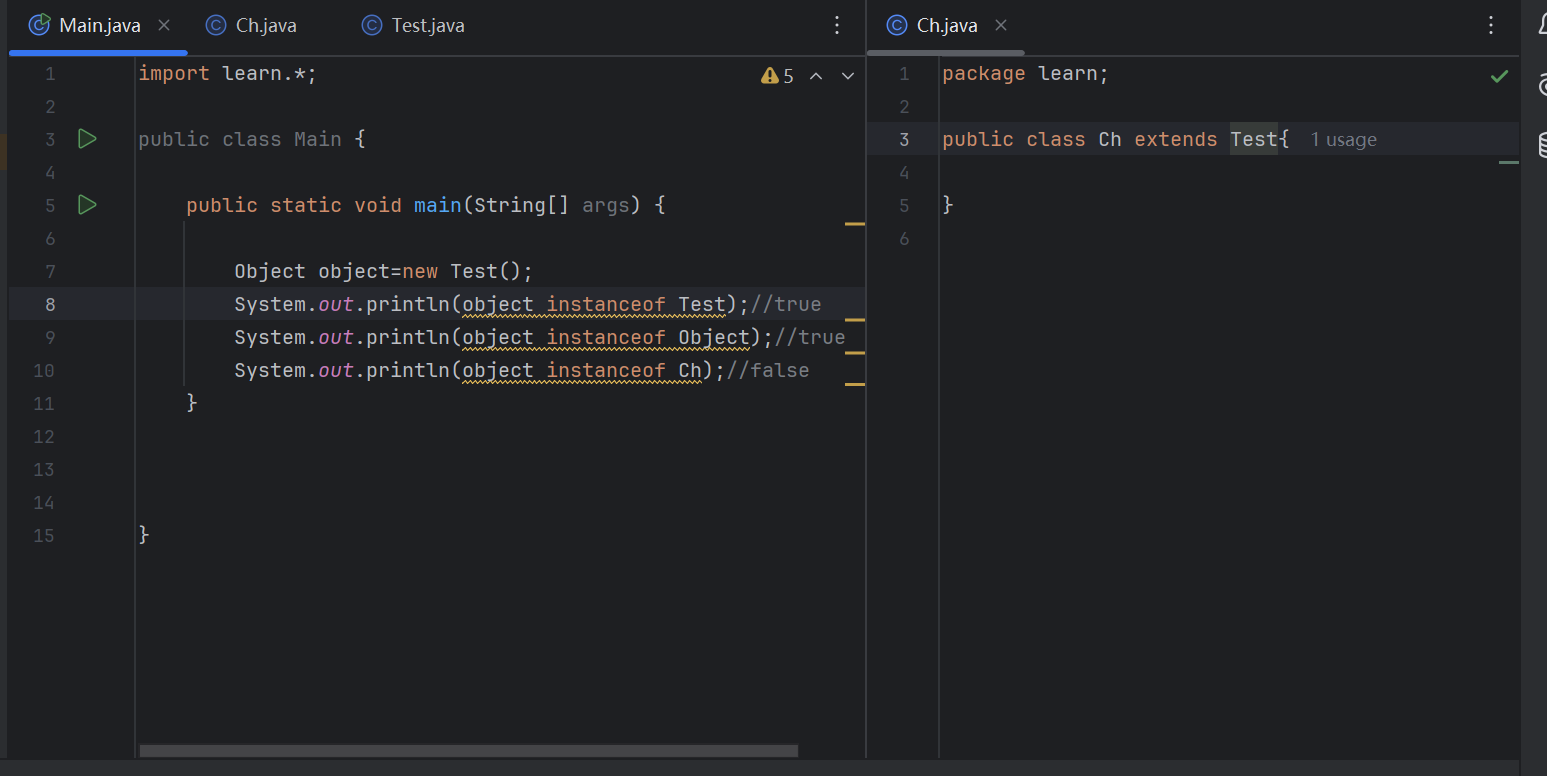Run the main method gutter arrow

pos(87,205)
